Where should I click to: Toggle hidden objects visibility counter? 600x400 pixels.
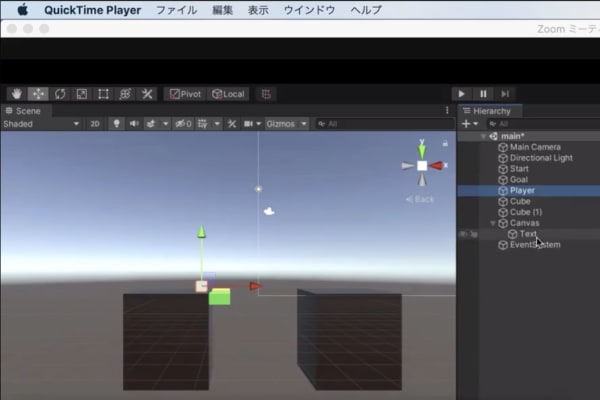pos(183,124)
